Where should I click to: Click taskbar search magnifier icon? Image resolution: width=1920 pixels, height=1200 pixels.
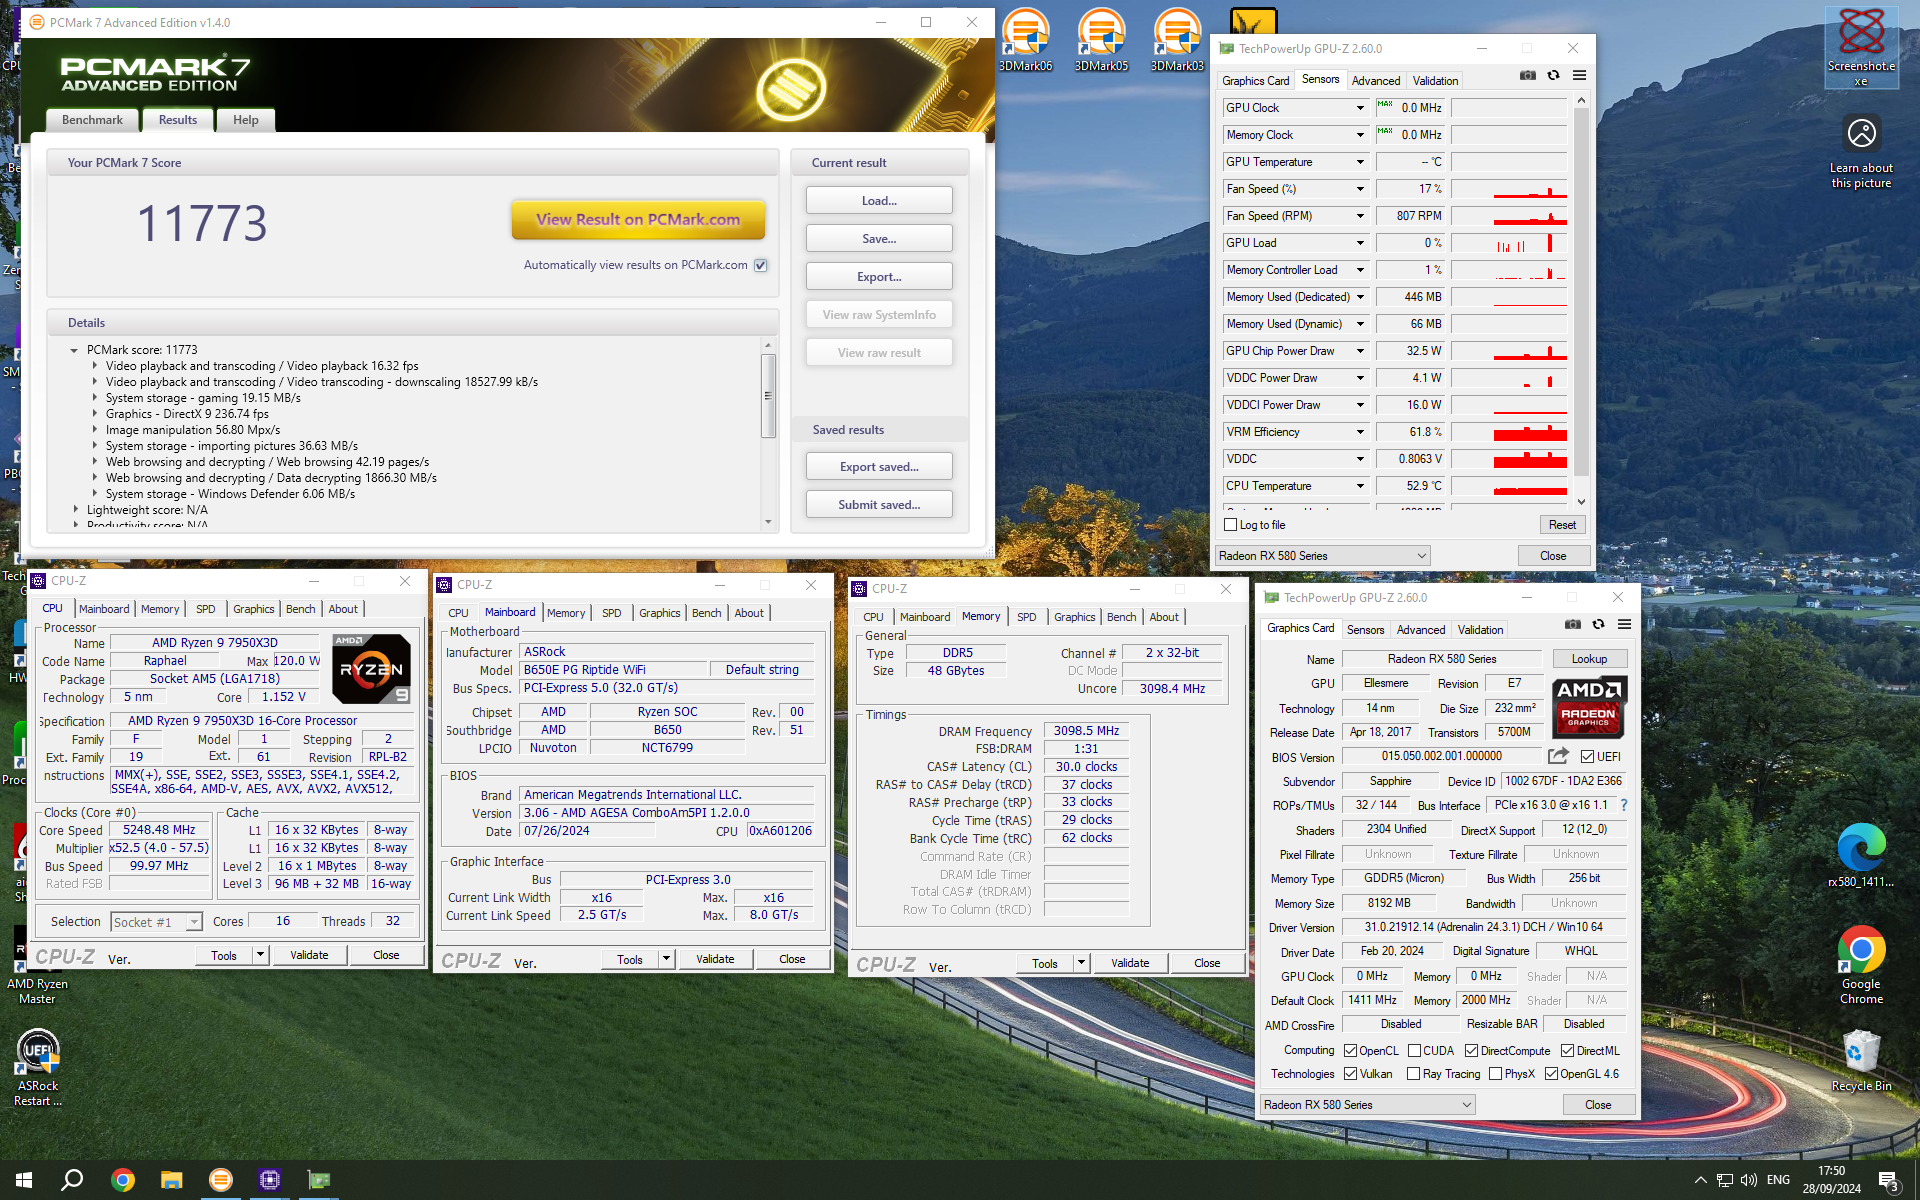click(72, 1180)
